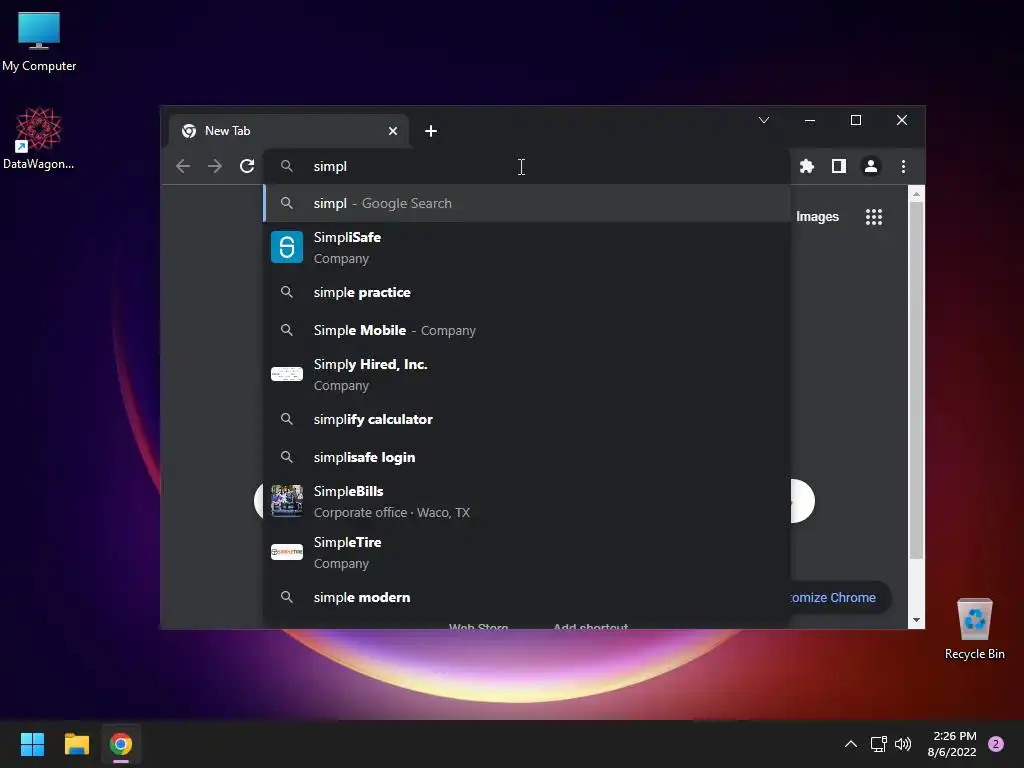Select the Recycle Bin desktop icon

click(974, 629)
